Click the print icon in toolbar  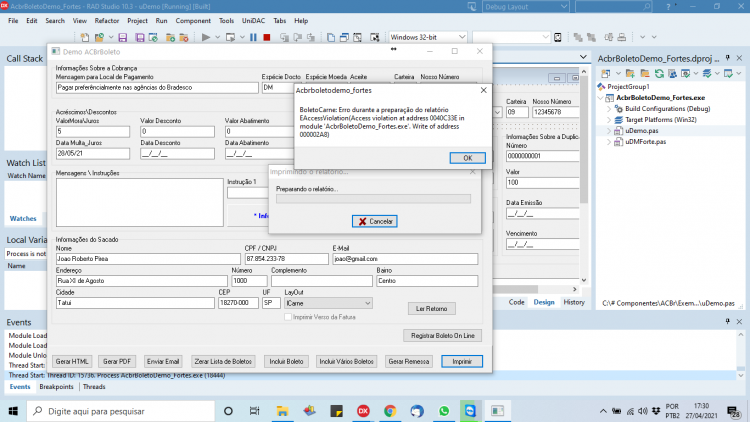pos(622,37)
